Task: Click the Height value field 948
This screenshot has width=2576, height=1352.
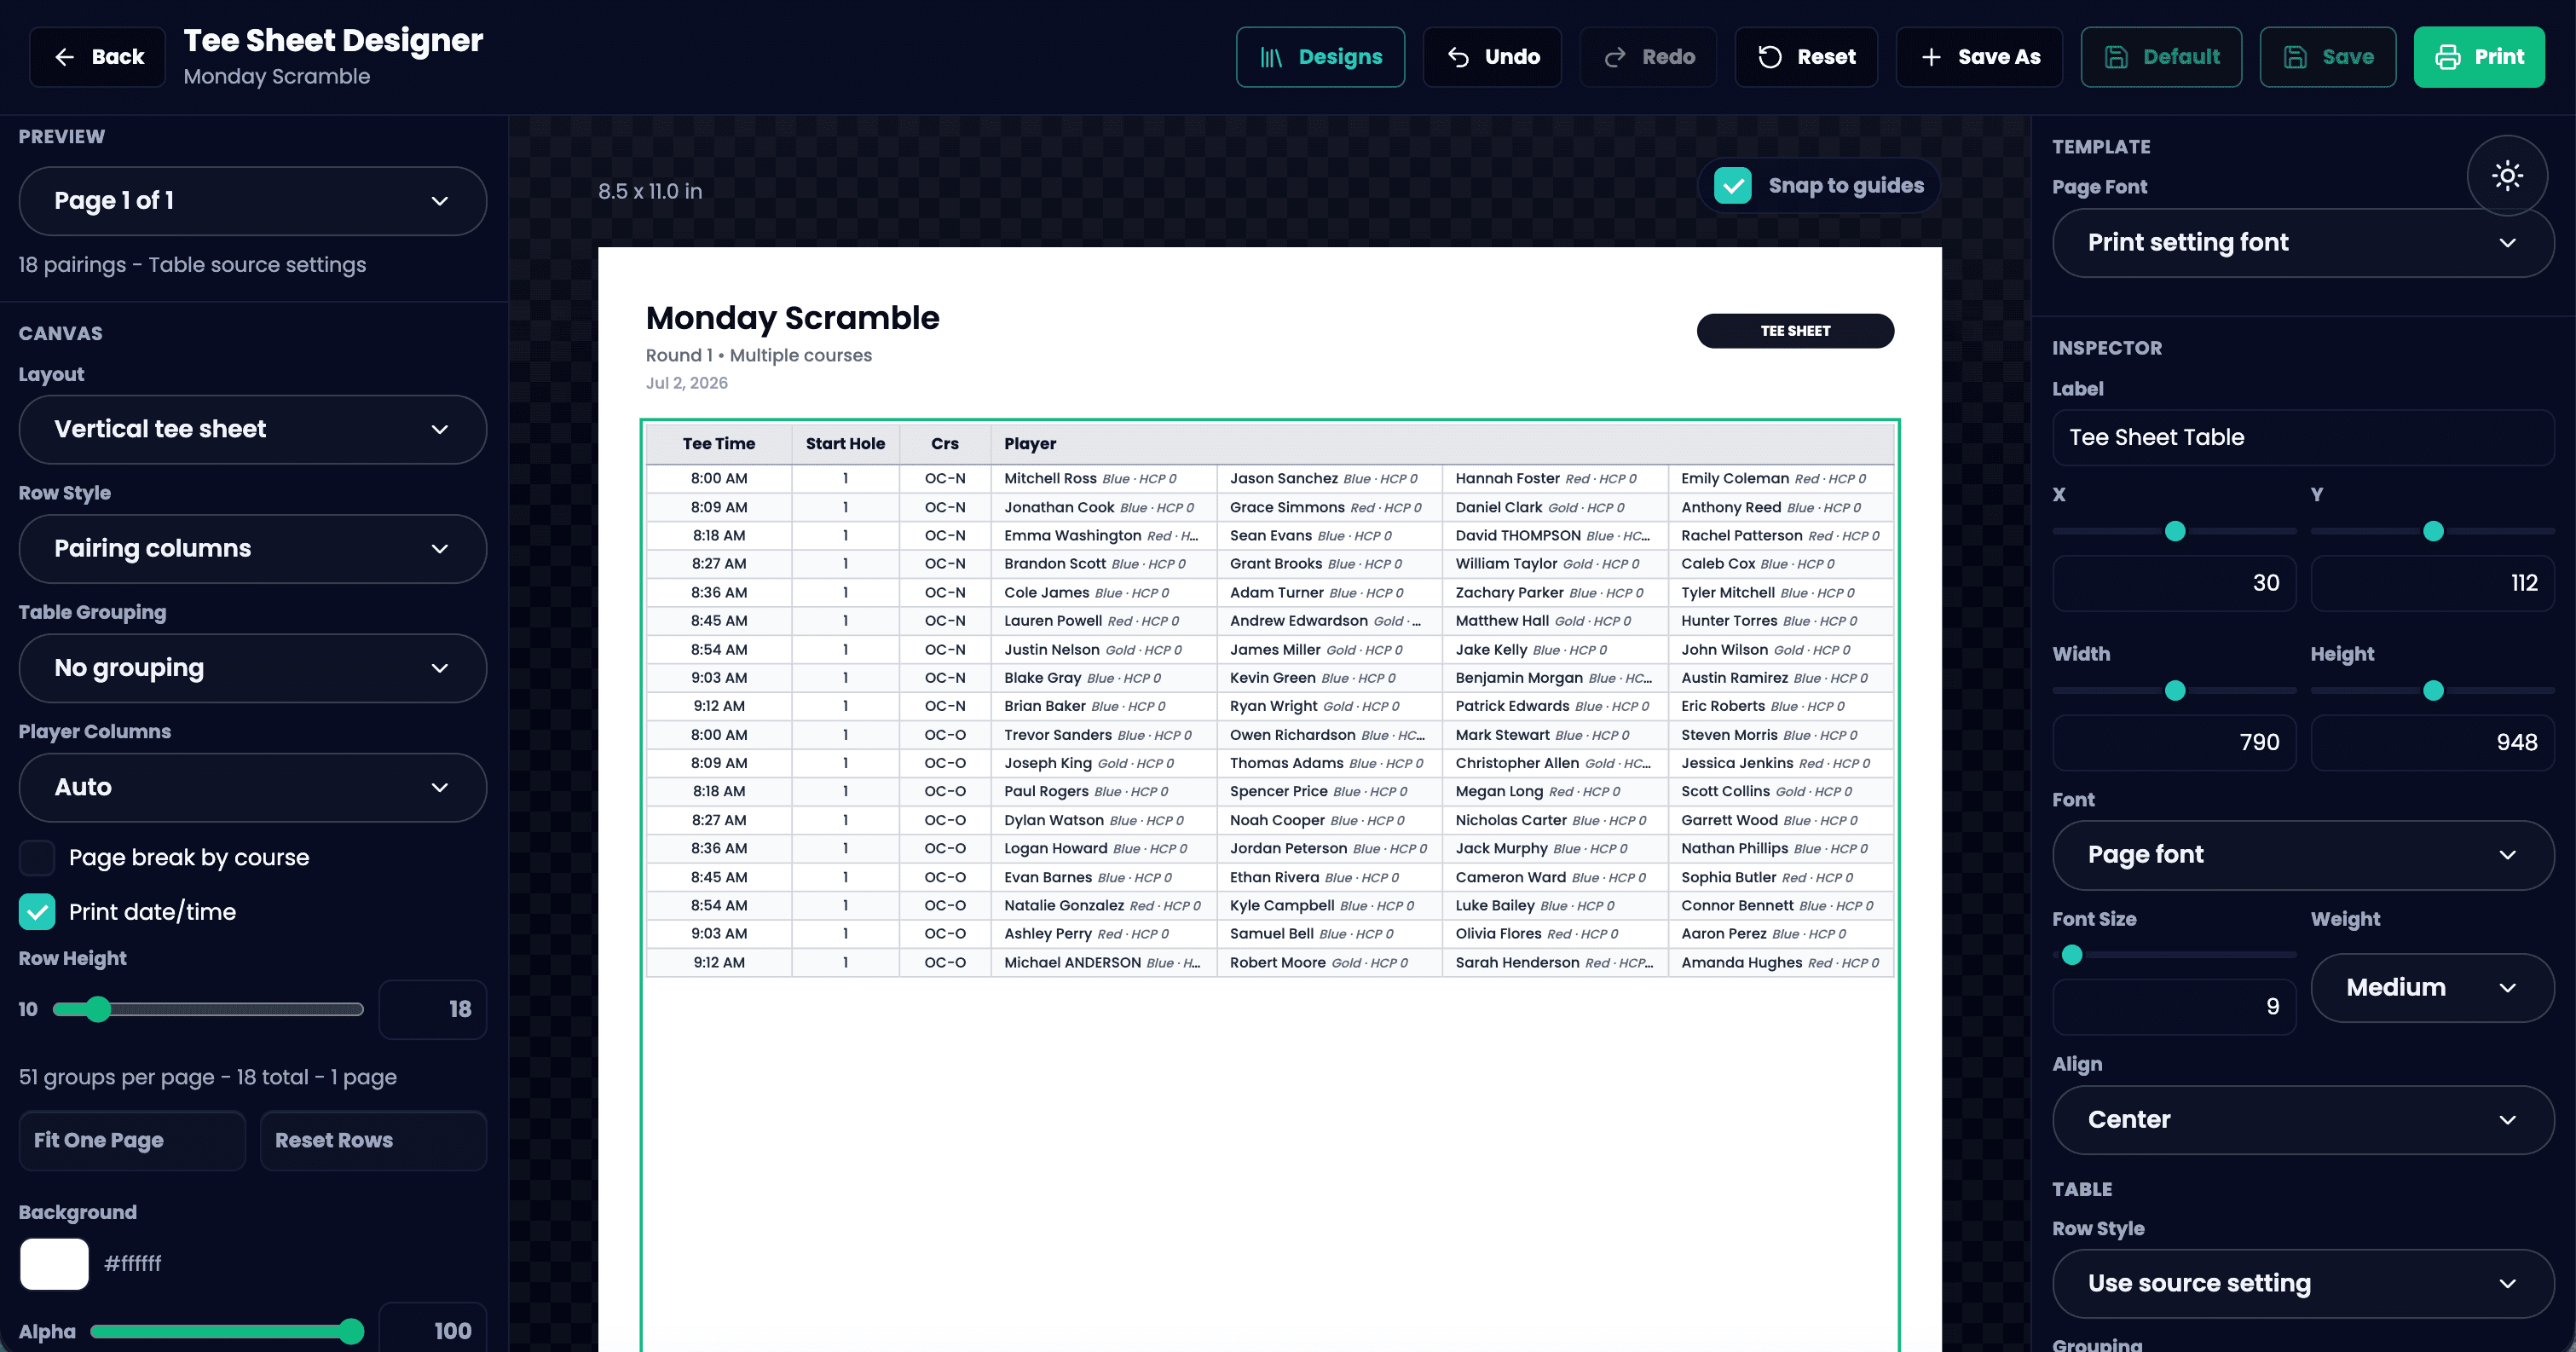Action: click(2432, 743)
